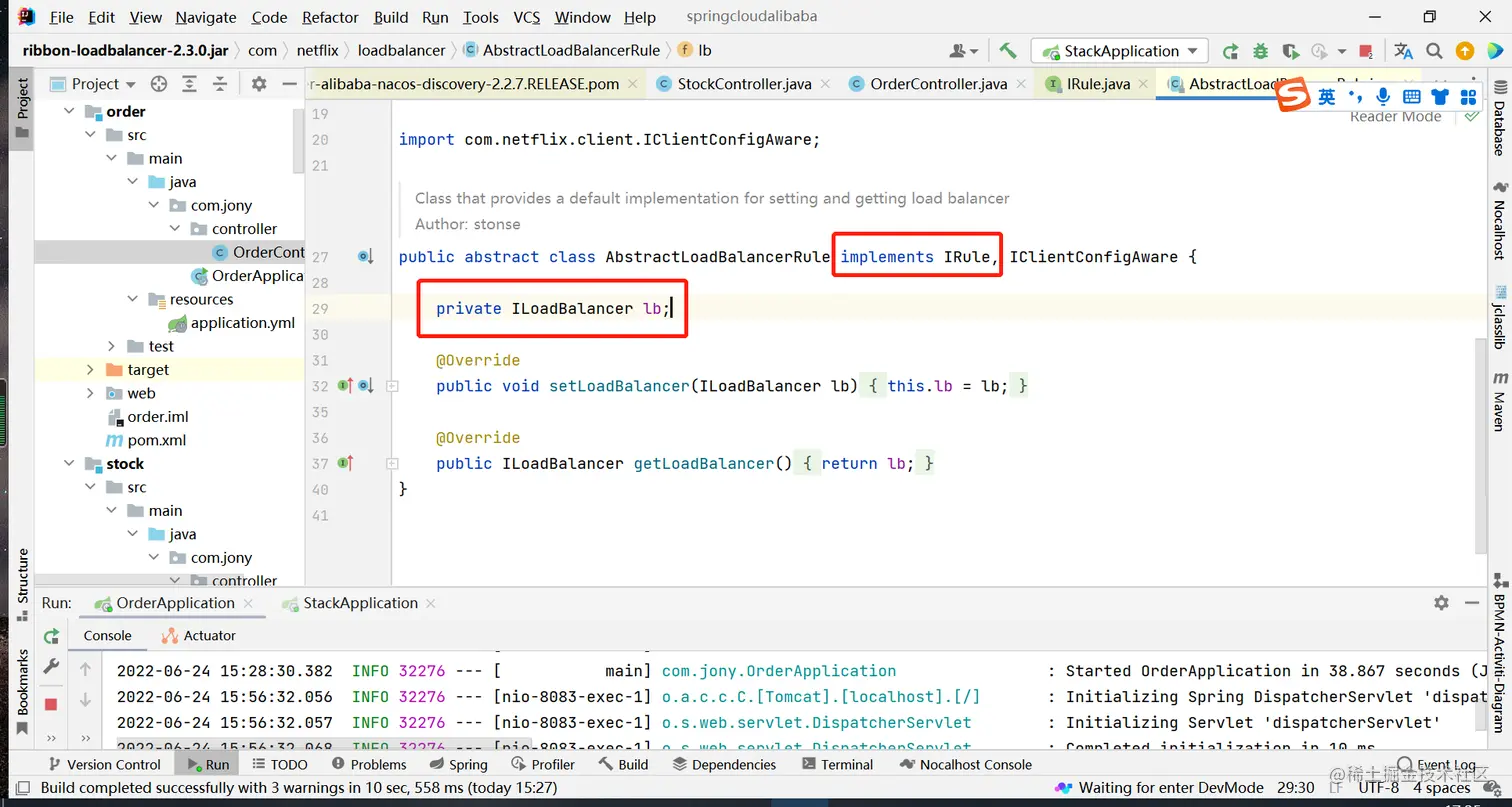Start debugging with the green bug icon

[1260, 51]
